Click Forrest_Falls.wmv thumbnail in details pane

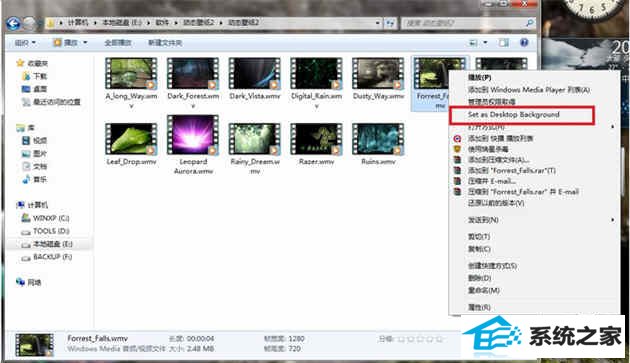coord(34,345)
